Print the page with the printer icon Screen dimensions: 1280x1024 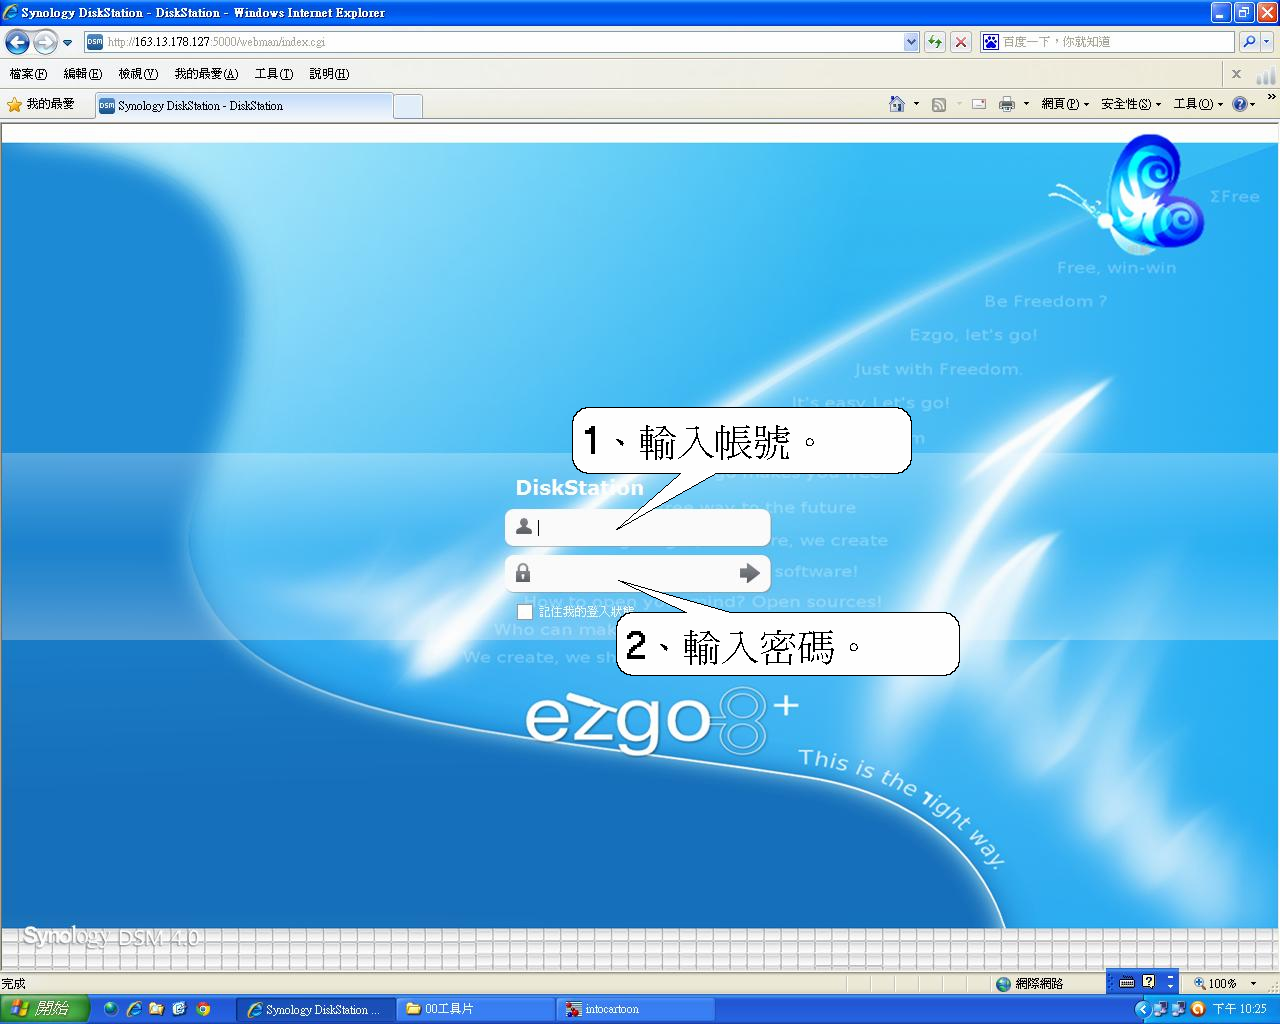click(1007, 104)
